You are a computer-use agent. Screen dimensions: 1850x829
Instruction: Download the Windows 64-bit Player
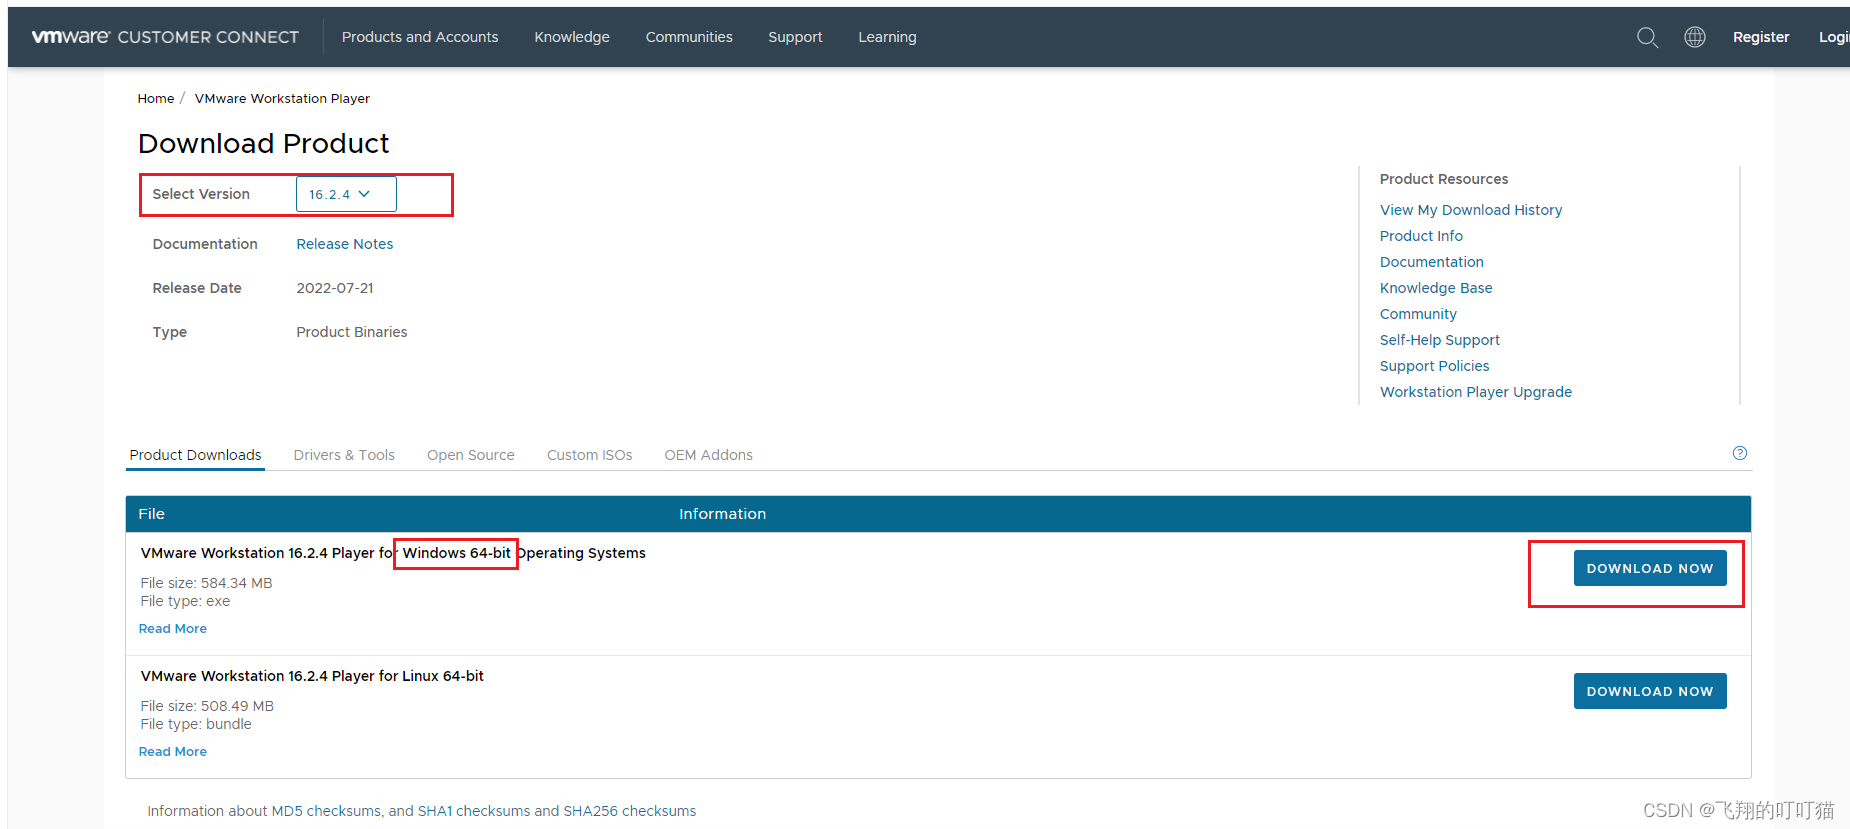pyautogui.click(x=1650, y=568)
